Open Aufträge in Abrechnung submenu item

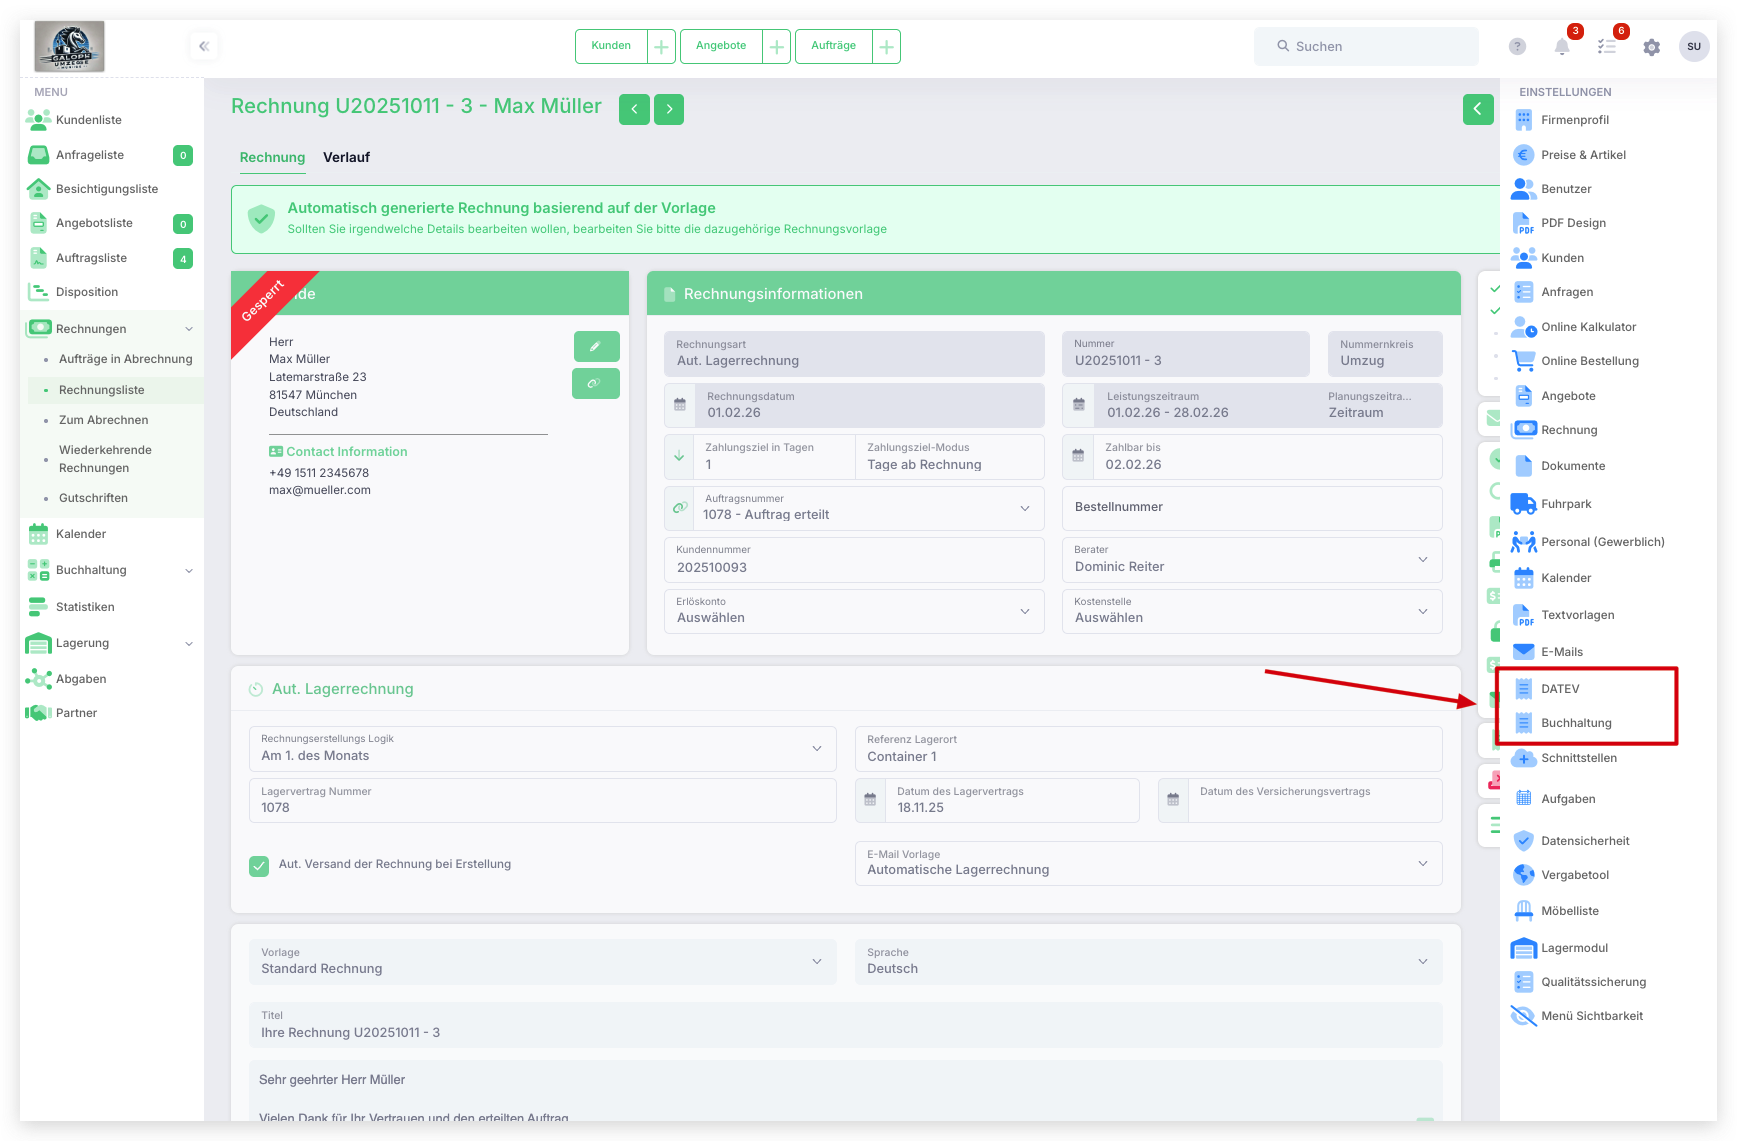point(126,359)
